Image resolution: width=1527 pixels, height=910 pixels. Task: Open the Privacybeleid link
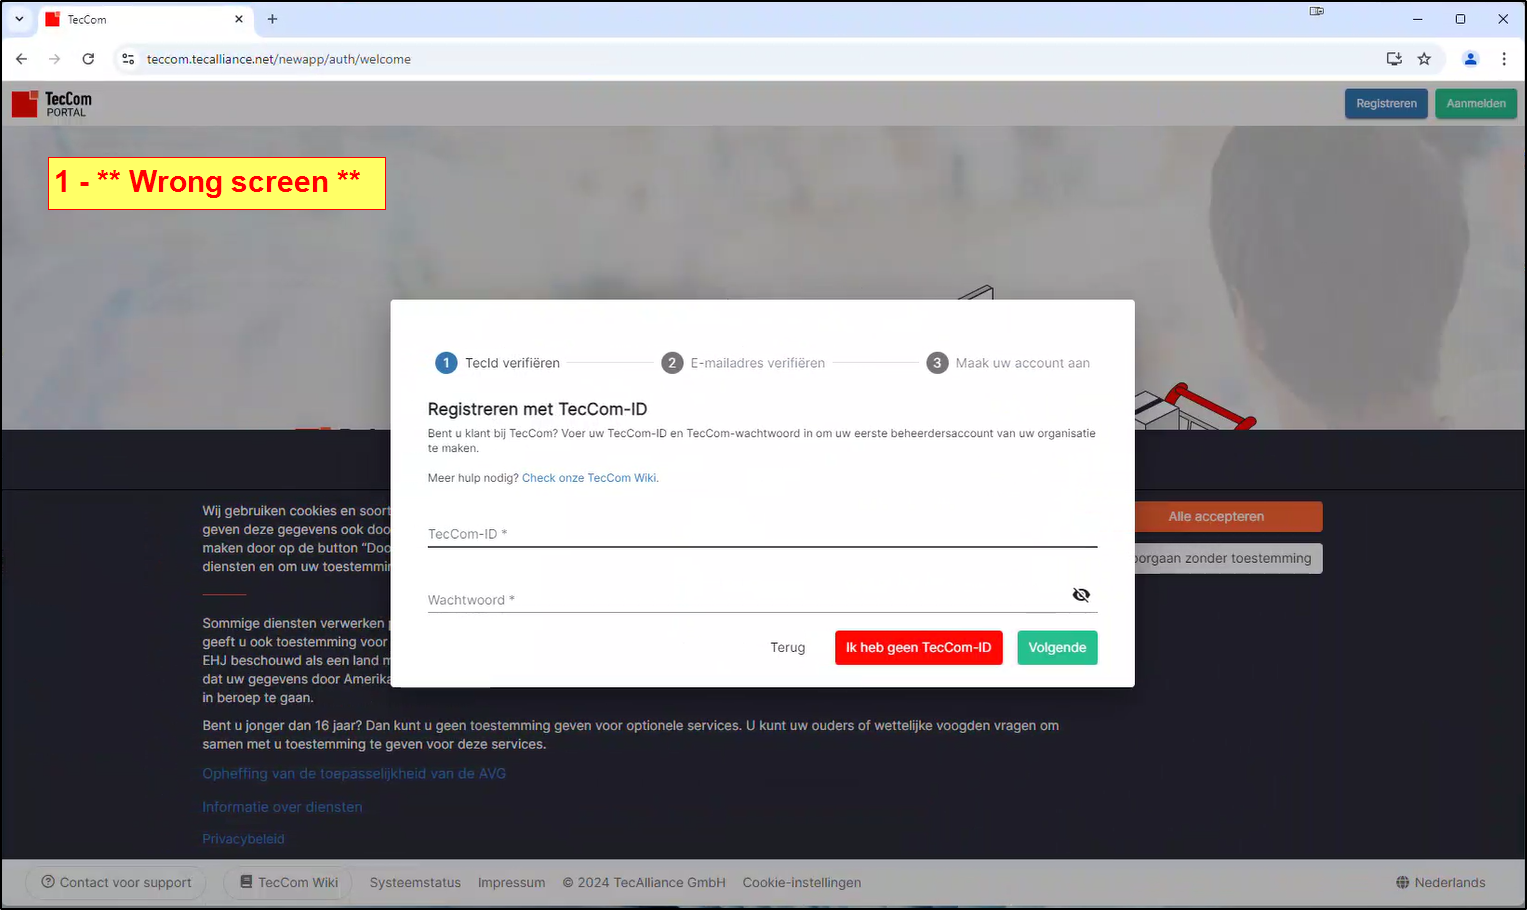pos(243,839)
